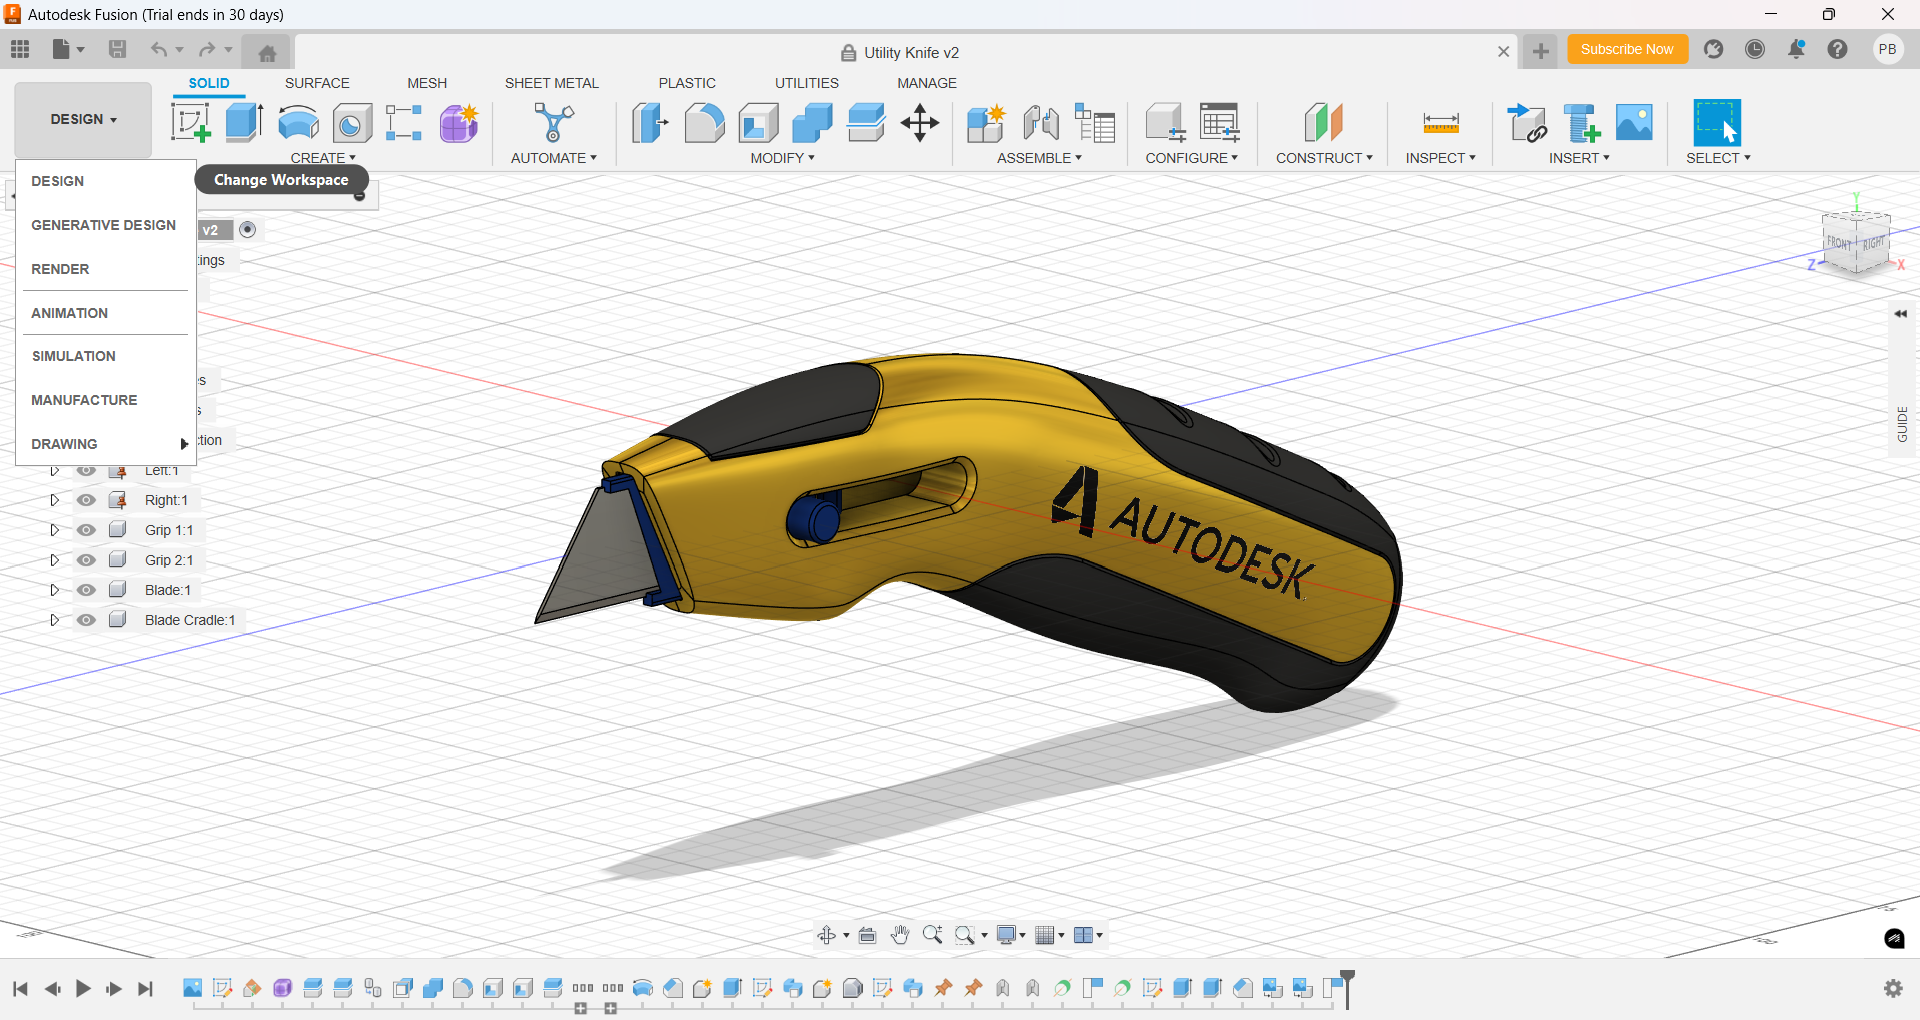
Task: Activate the v2 component radio button
Action: click(248, 230)
